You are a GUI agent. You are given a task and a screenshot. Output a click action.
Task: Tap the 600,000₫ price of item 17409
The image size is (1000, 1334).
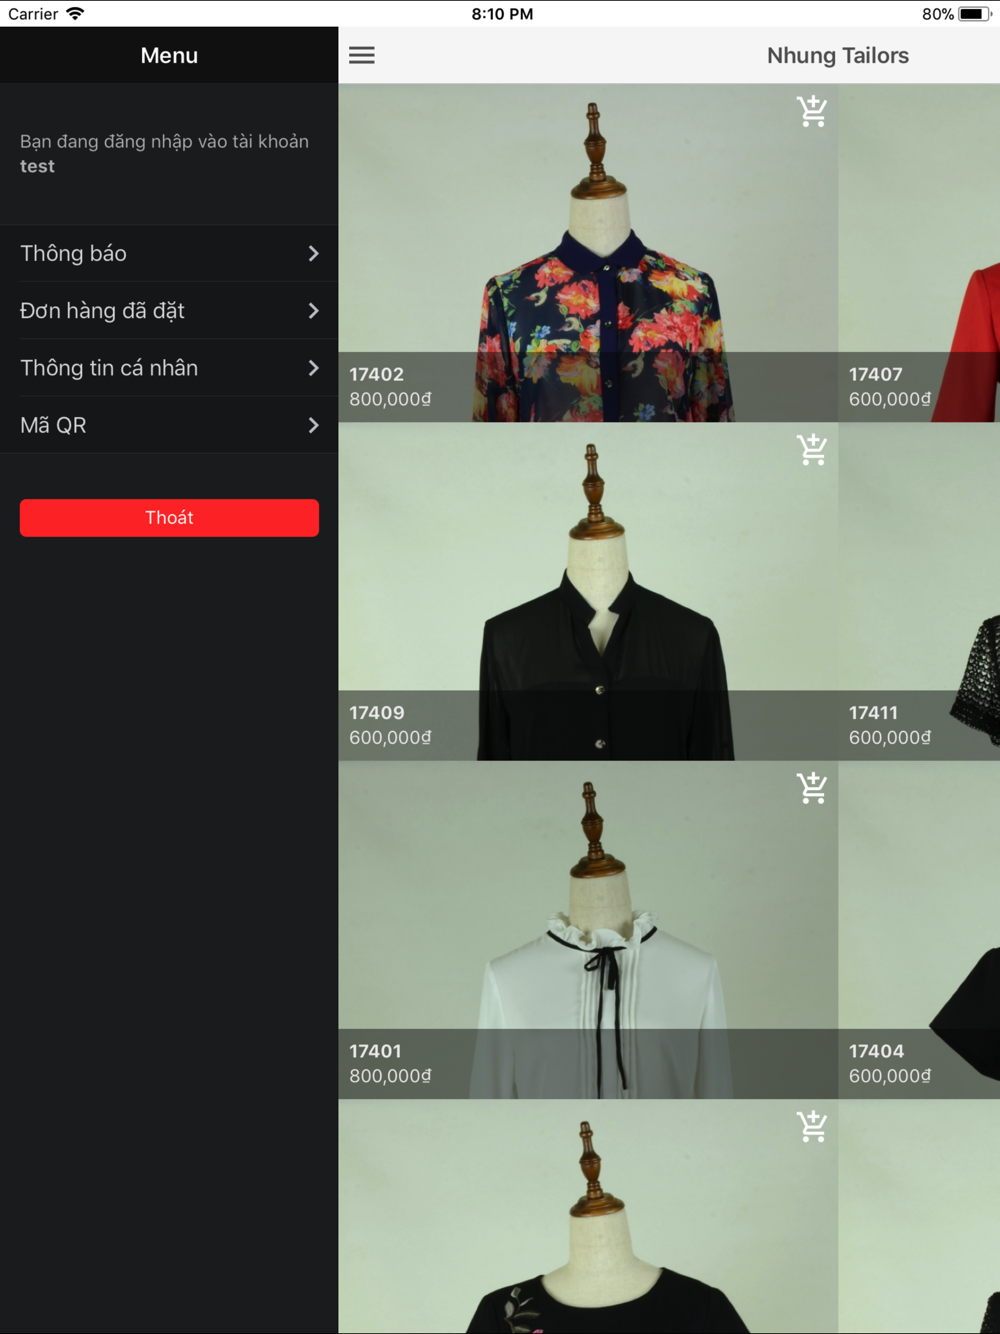tap(391, 738)
